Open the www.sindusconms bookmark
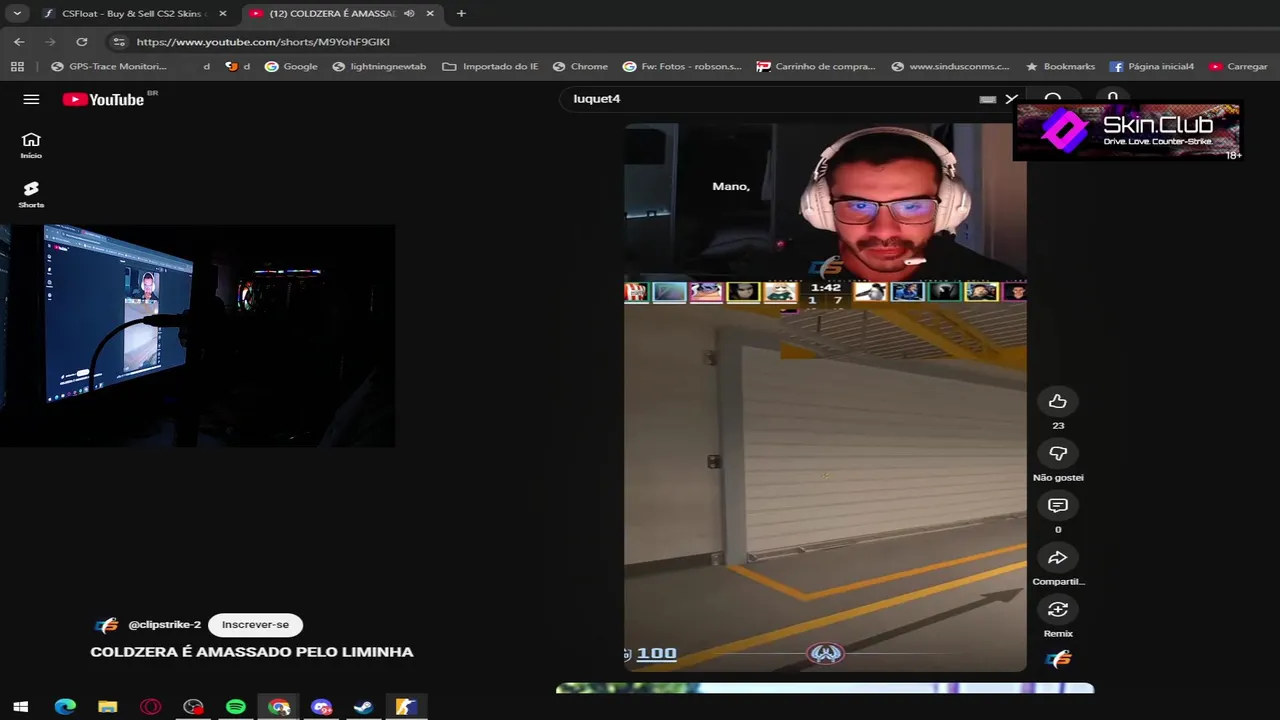Image resolution: width=1280 pixels, height=720 pixels. 950,66
